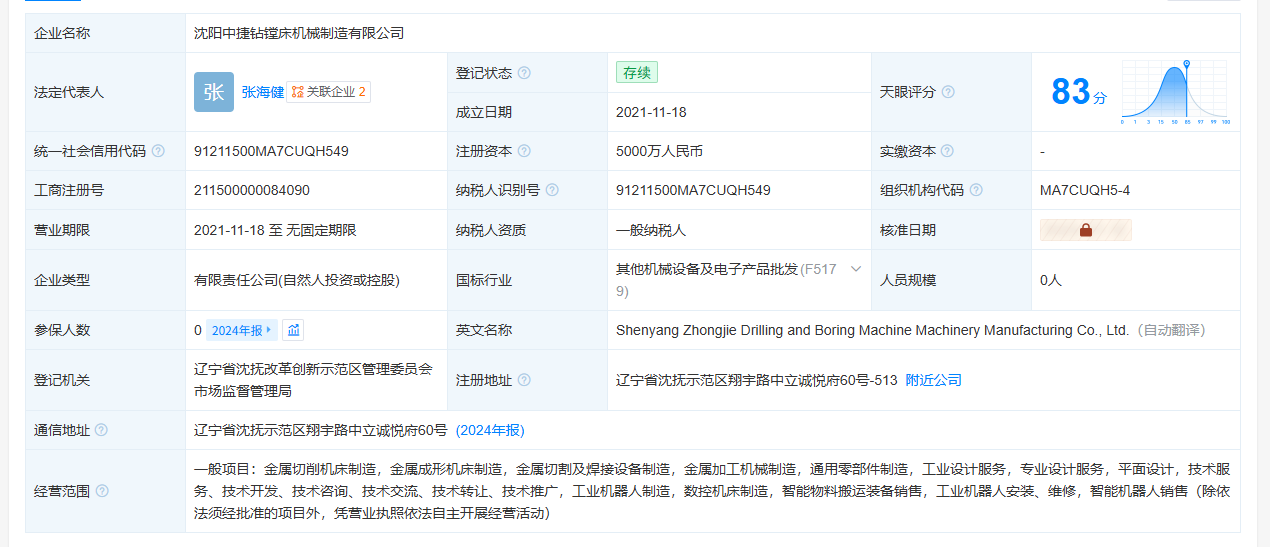Screen dimensions: 1270x547
Task: Click the taxpayer qualification 一般纳税人
Action: point(651,230)
